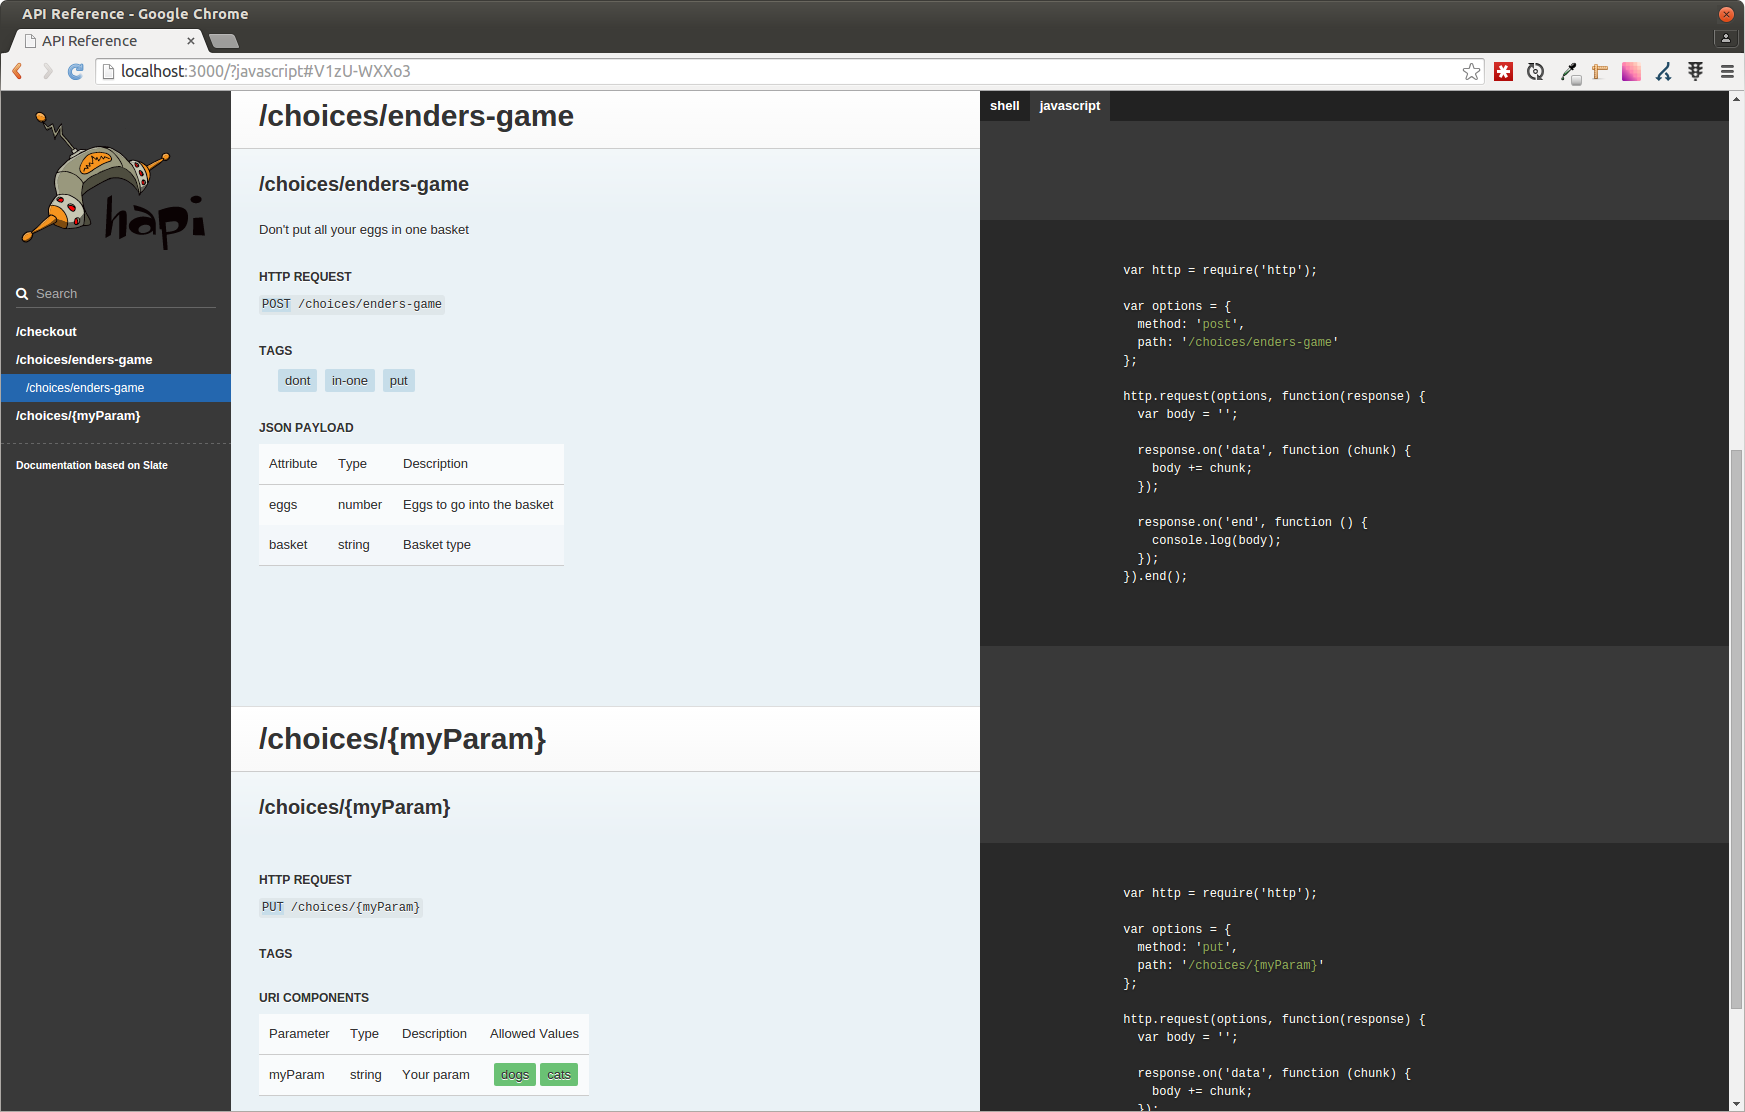Reload the page with refresh icon
This screenshot has width=1745, height=1112.
point(76,71)
